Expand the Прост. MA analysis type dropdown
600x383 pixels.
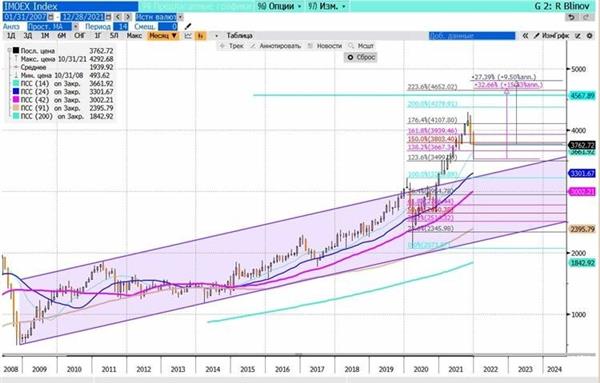click(75, 26)
